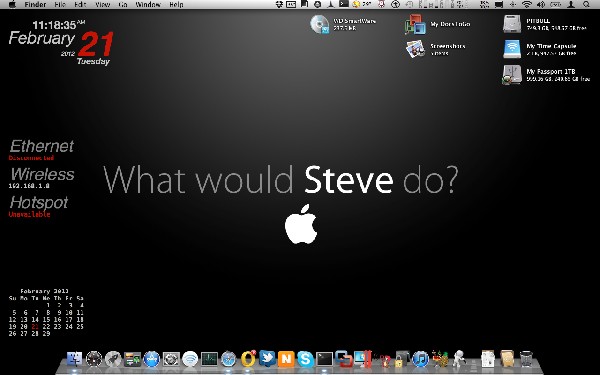This screenshot has height=375, width=600.
Task: Open the Go menu
Action: click(123, 5)
